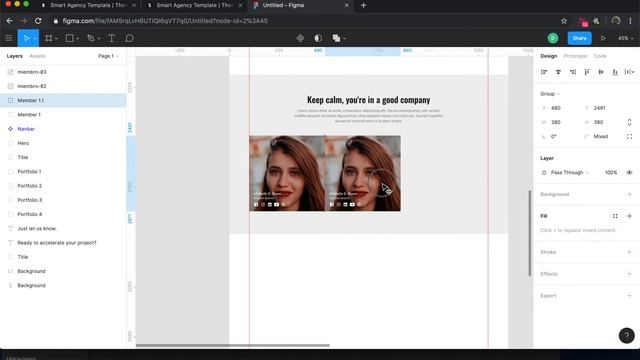640x360 pixels.
Task: Add a Stroke with plus icon
Action: click(629, 252)
